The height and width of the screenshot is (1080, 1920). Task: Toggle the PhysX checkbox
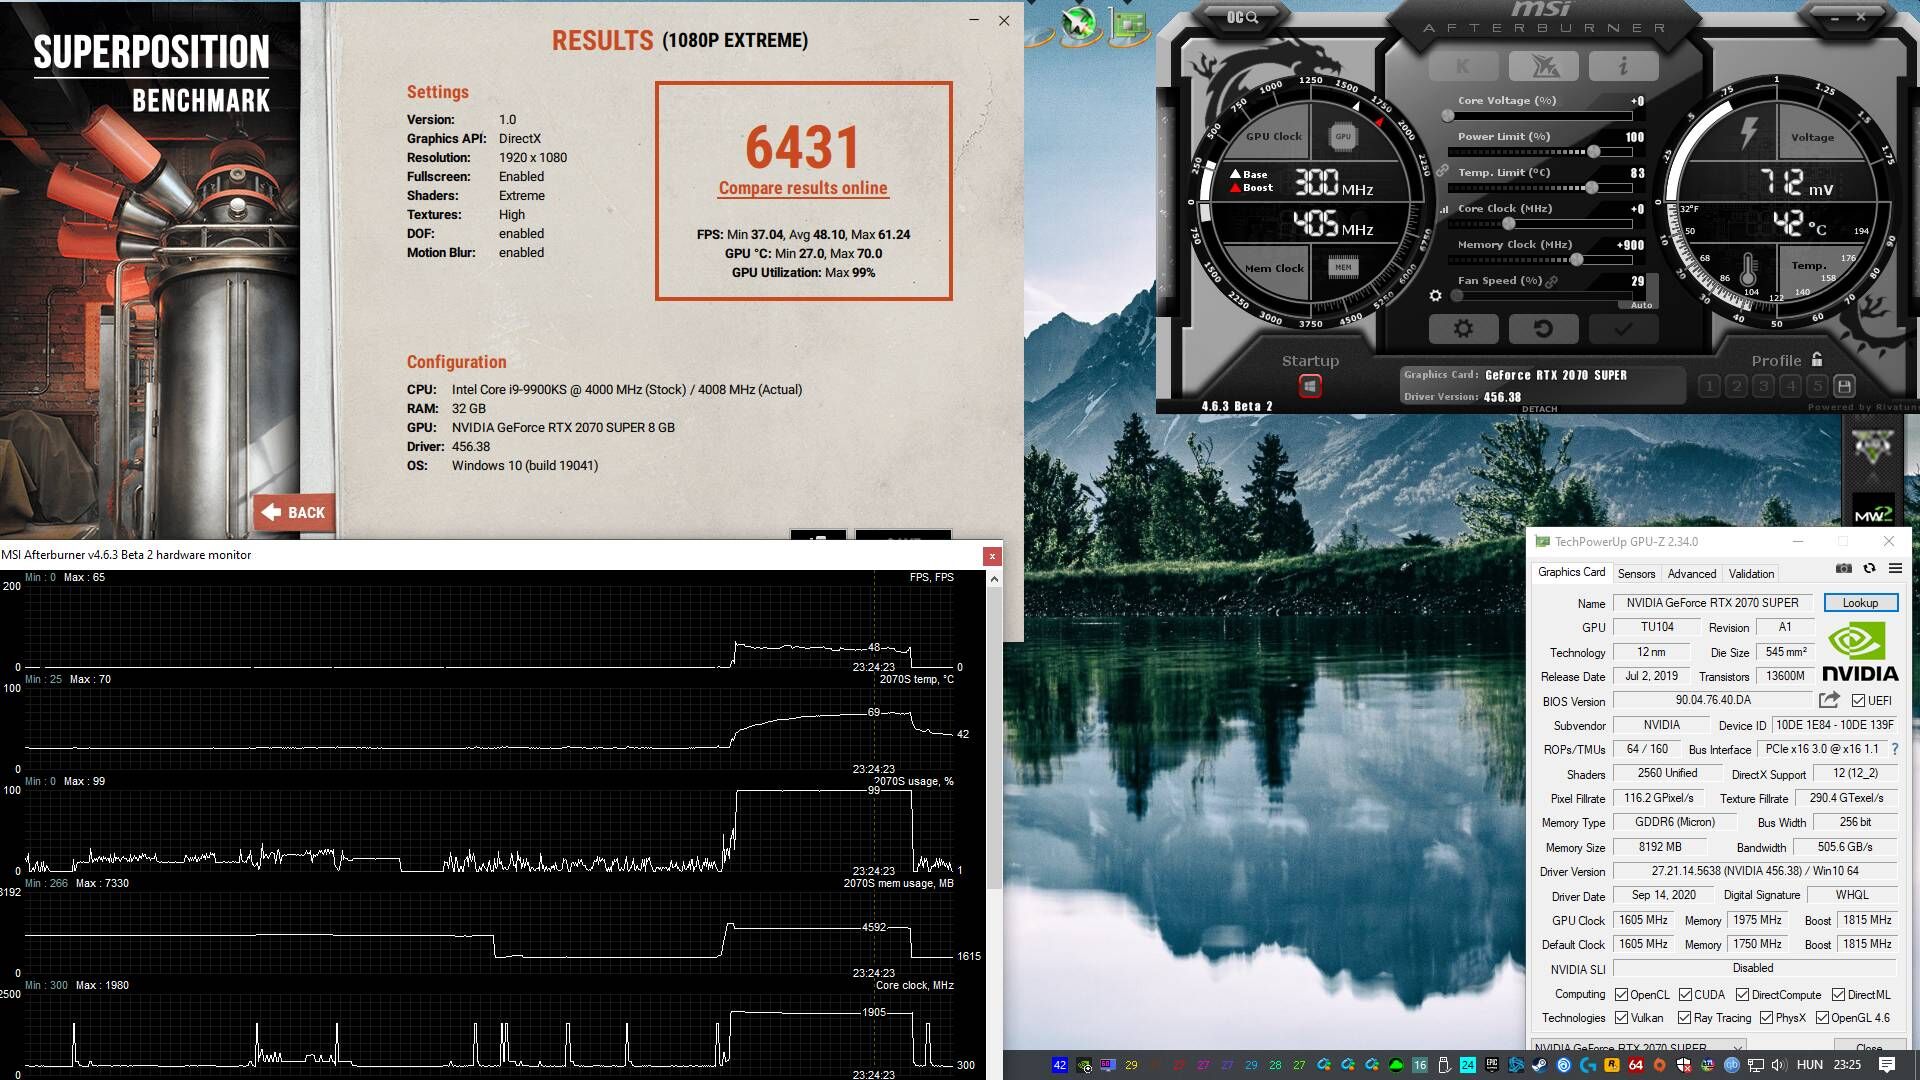1766,1018
